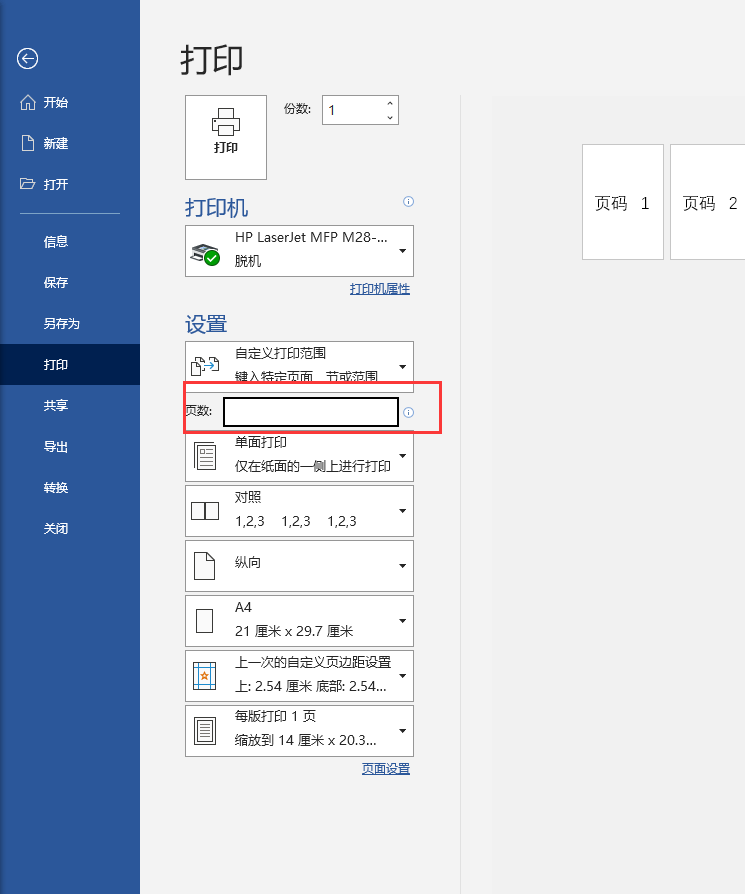Click the 页码 1 preview page
Image resolution: width=745 pixels, height=894 pixels.
622,202
